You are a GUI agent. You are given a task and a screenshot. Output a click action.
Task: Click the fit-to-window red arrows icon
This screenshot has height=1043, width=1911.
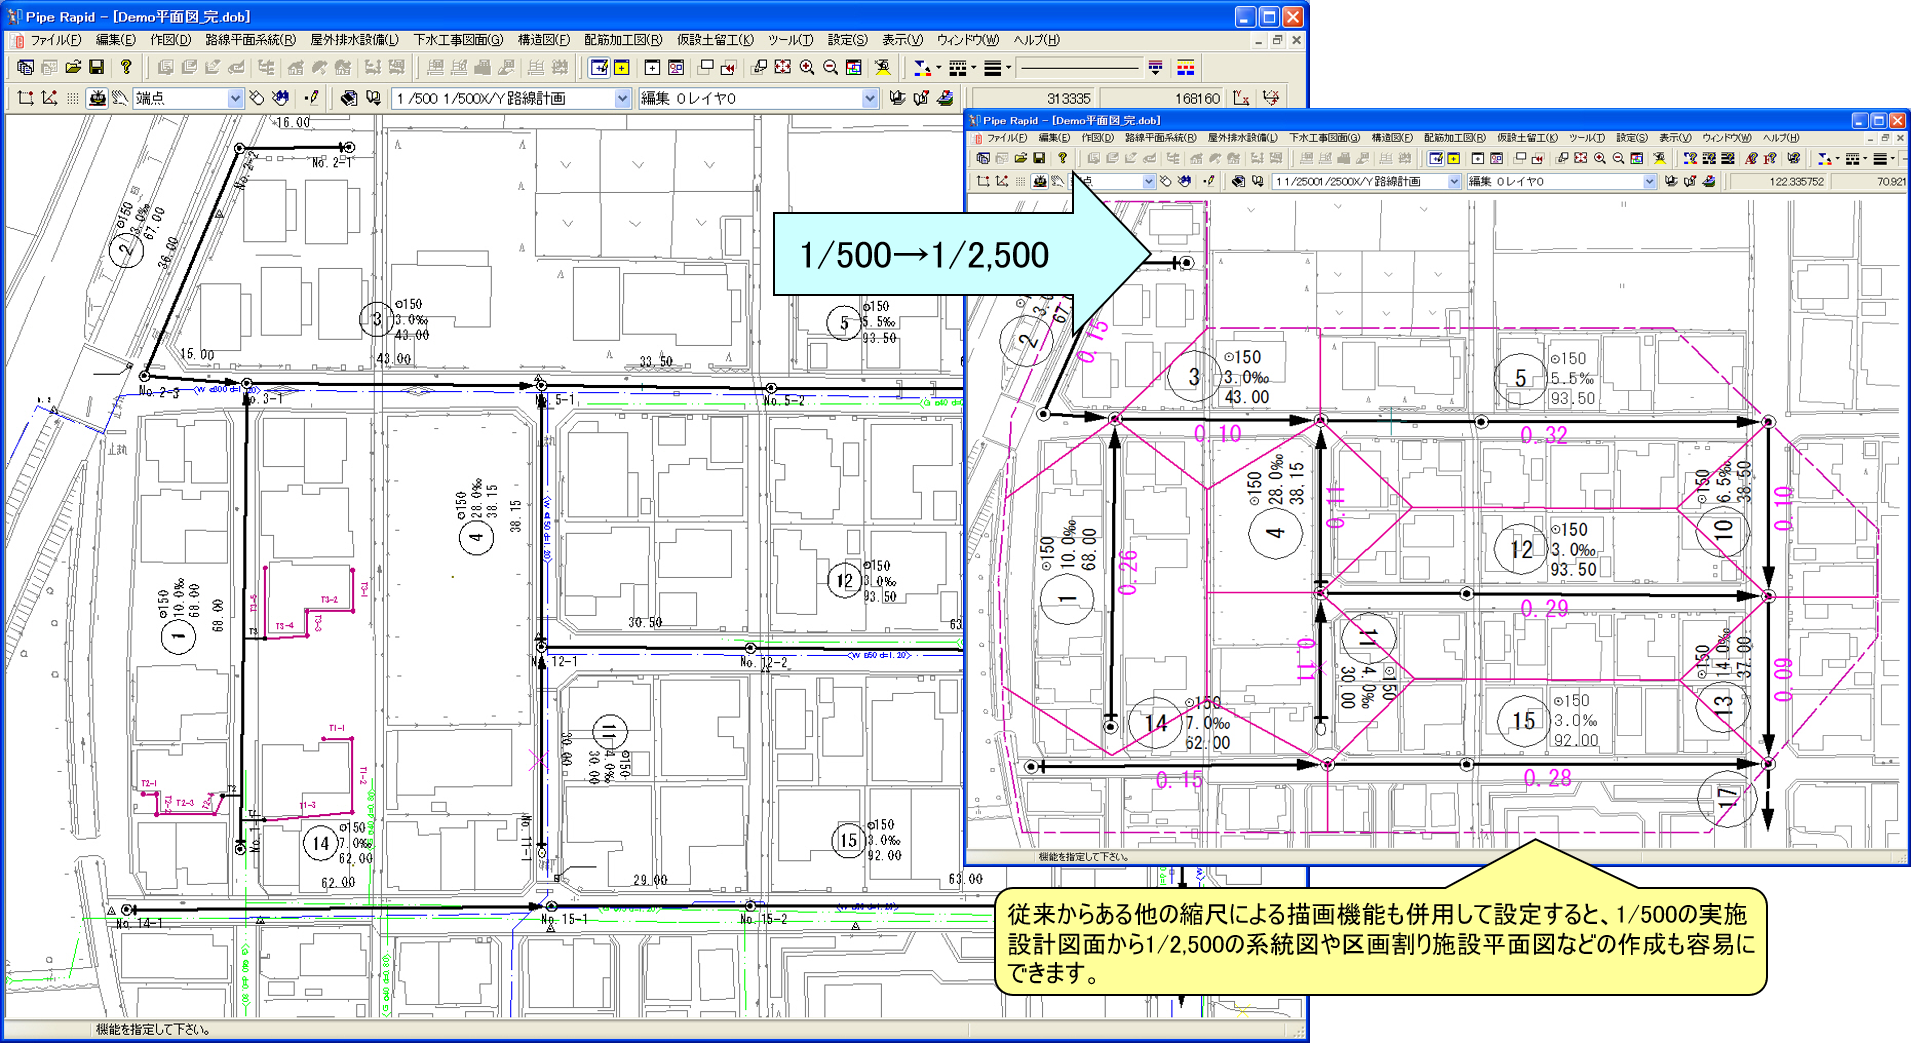point(783,67)
